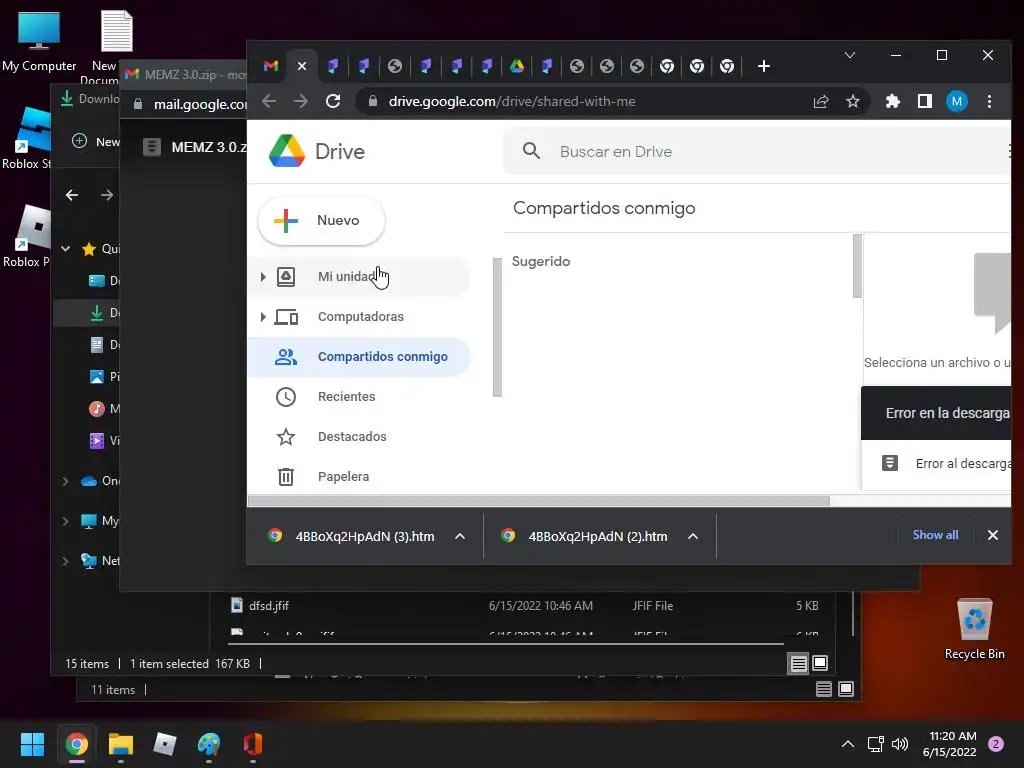Open options arrow for 4BBoXq2HpAdN (3).htm

tap(460, 536)
